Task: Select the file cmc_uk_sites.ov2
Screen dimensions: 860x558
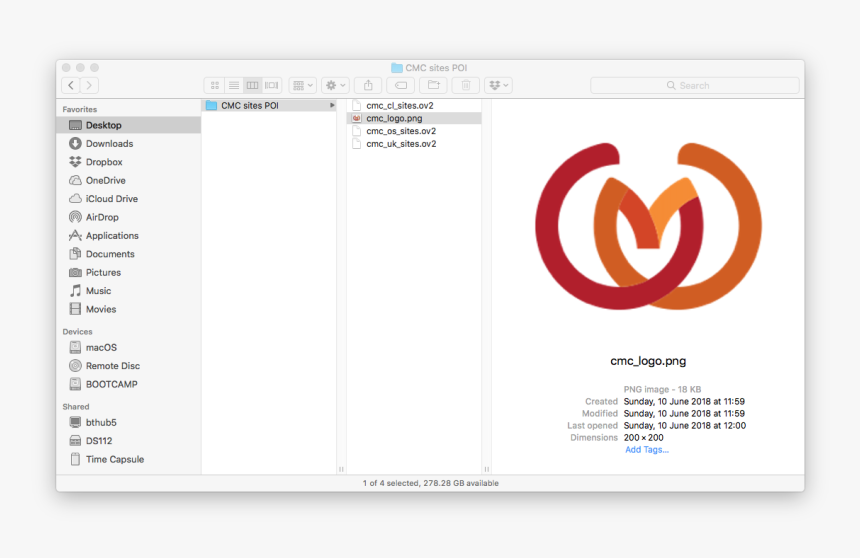Action: point(414,144)
